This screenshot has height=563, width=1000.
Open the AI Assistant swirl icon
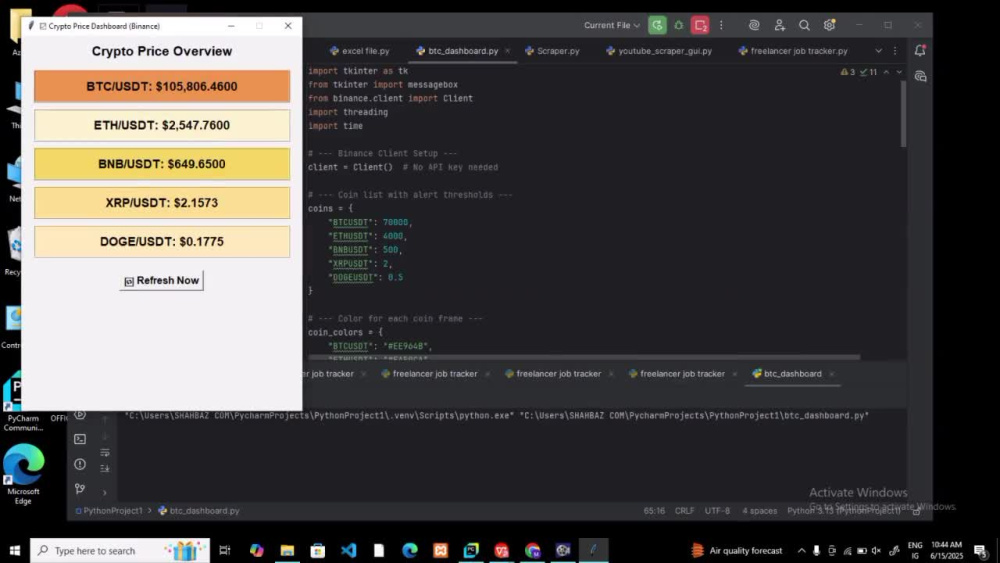coord(754,26)
